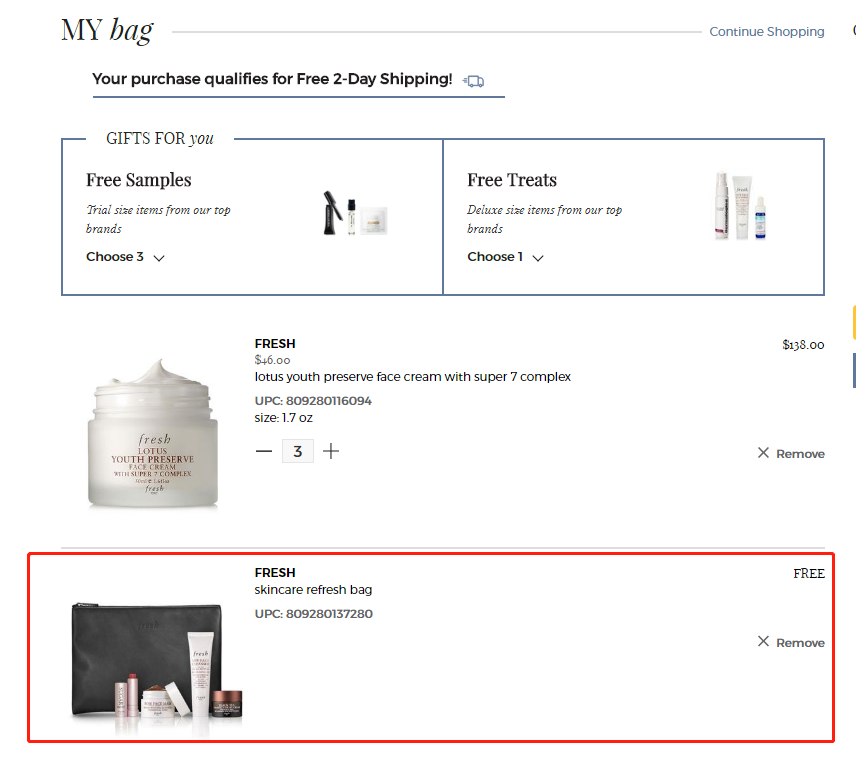Click the quantity field showing 3
856x758 pixels.
pyautogui.click(x=298, y=451)
